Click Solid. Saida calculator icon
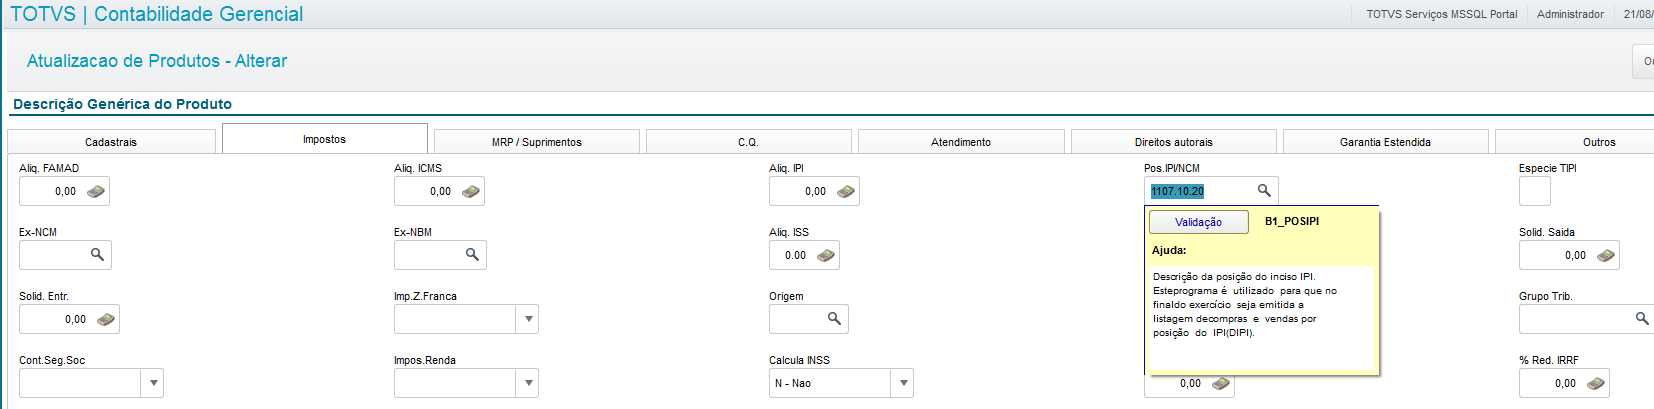 1606,255
